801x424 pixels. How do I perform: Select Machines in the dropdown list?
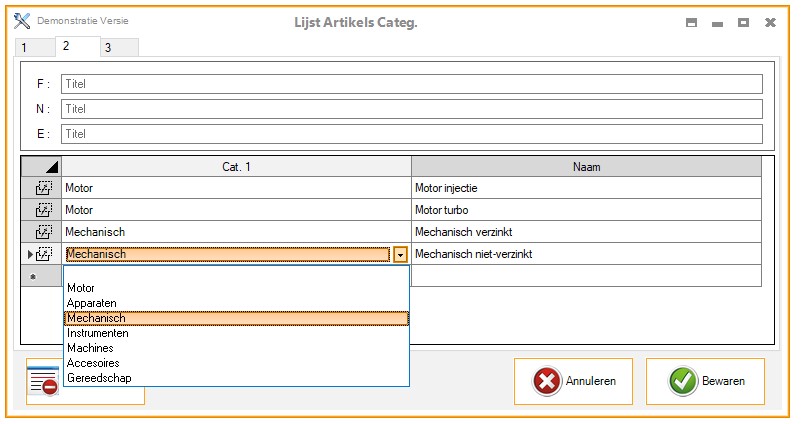(x=90, y=348)
